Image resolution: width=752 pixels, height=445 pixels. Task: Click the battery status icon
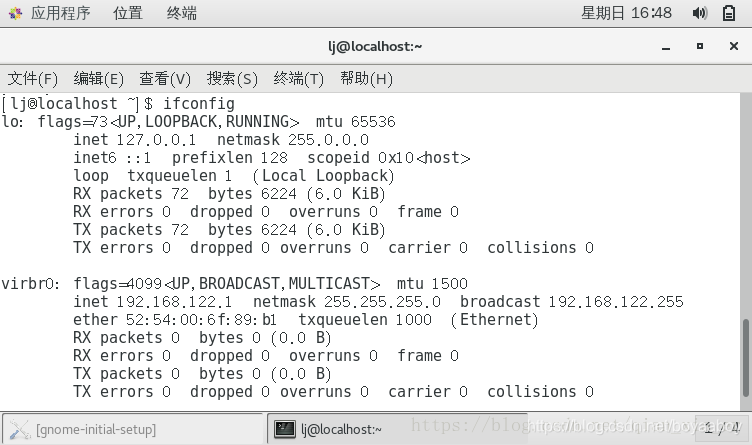coord(729,13)
